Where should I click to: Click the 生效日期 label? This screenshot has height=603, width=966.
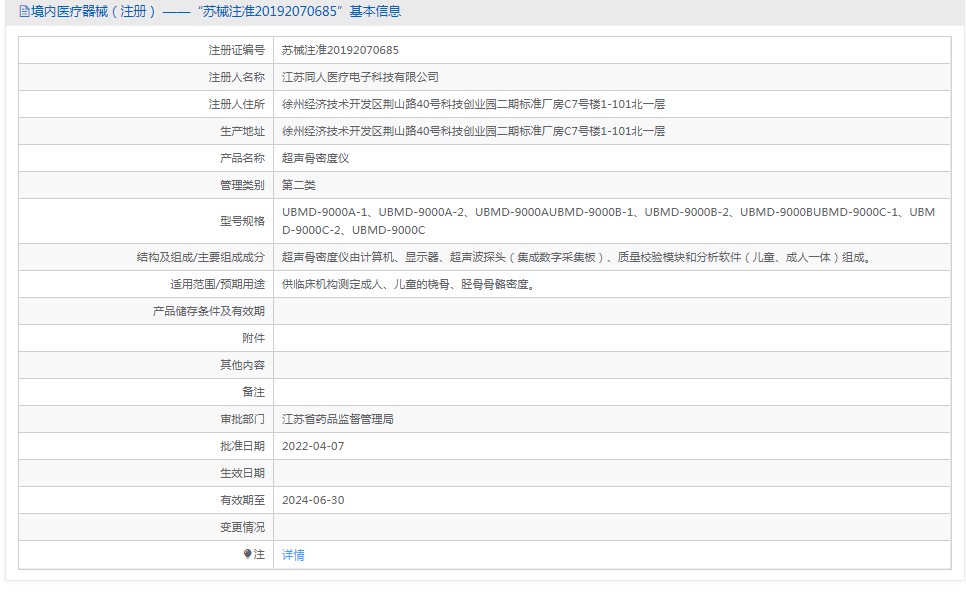[242, 474]
